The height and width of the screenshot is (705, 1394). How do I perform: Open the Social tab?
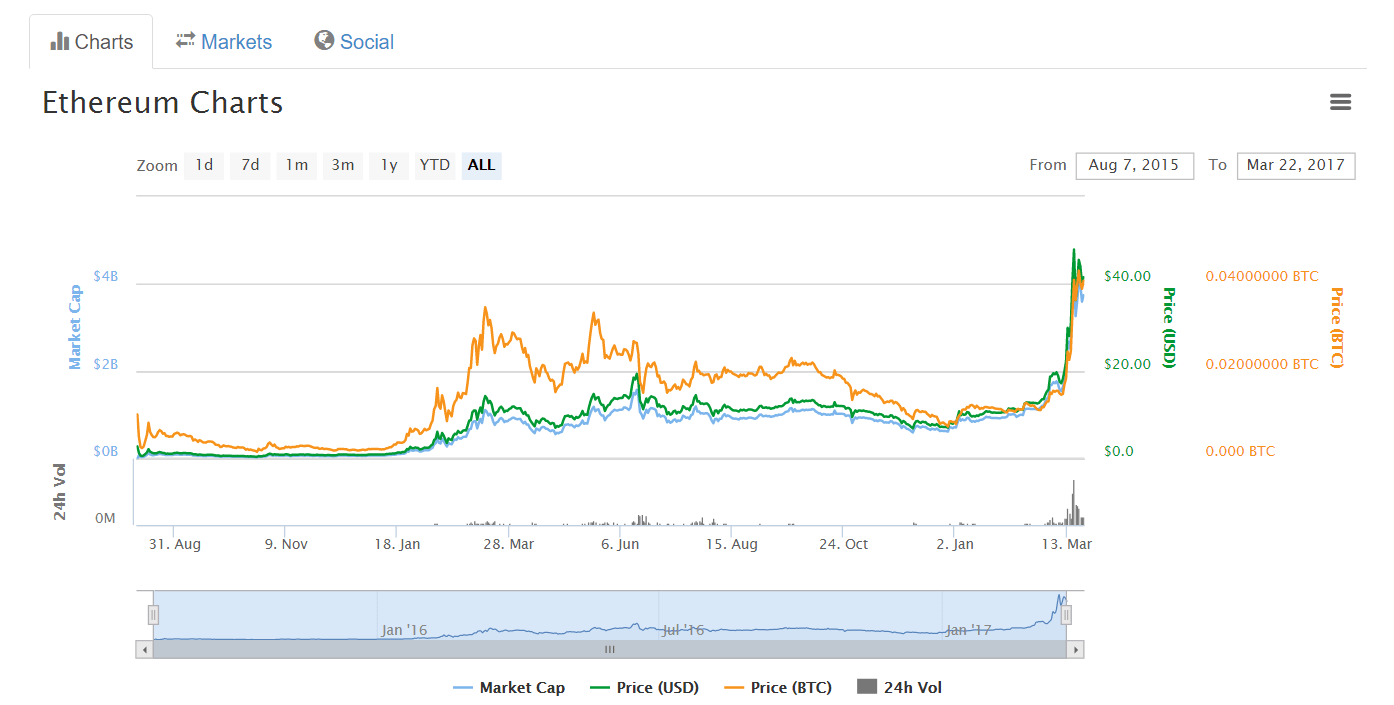pos(354,42)
